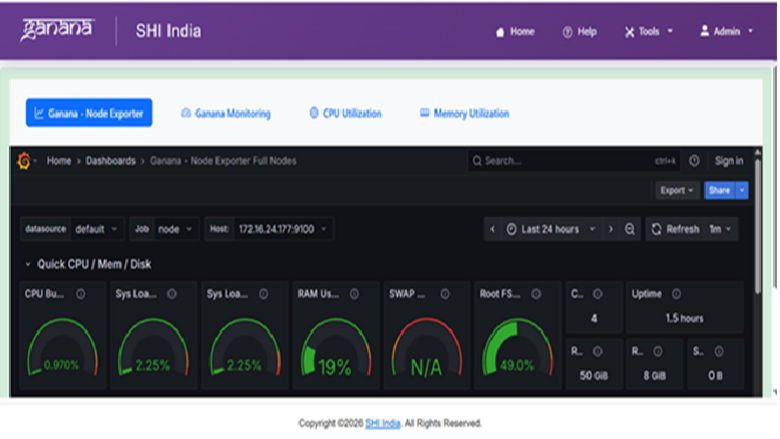Viewport: 780px width, 439px height.
Task: Shift time range forward
Action: click(x=610, y=229)
